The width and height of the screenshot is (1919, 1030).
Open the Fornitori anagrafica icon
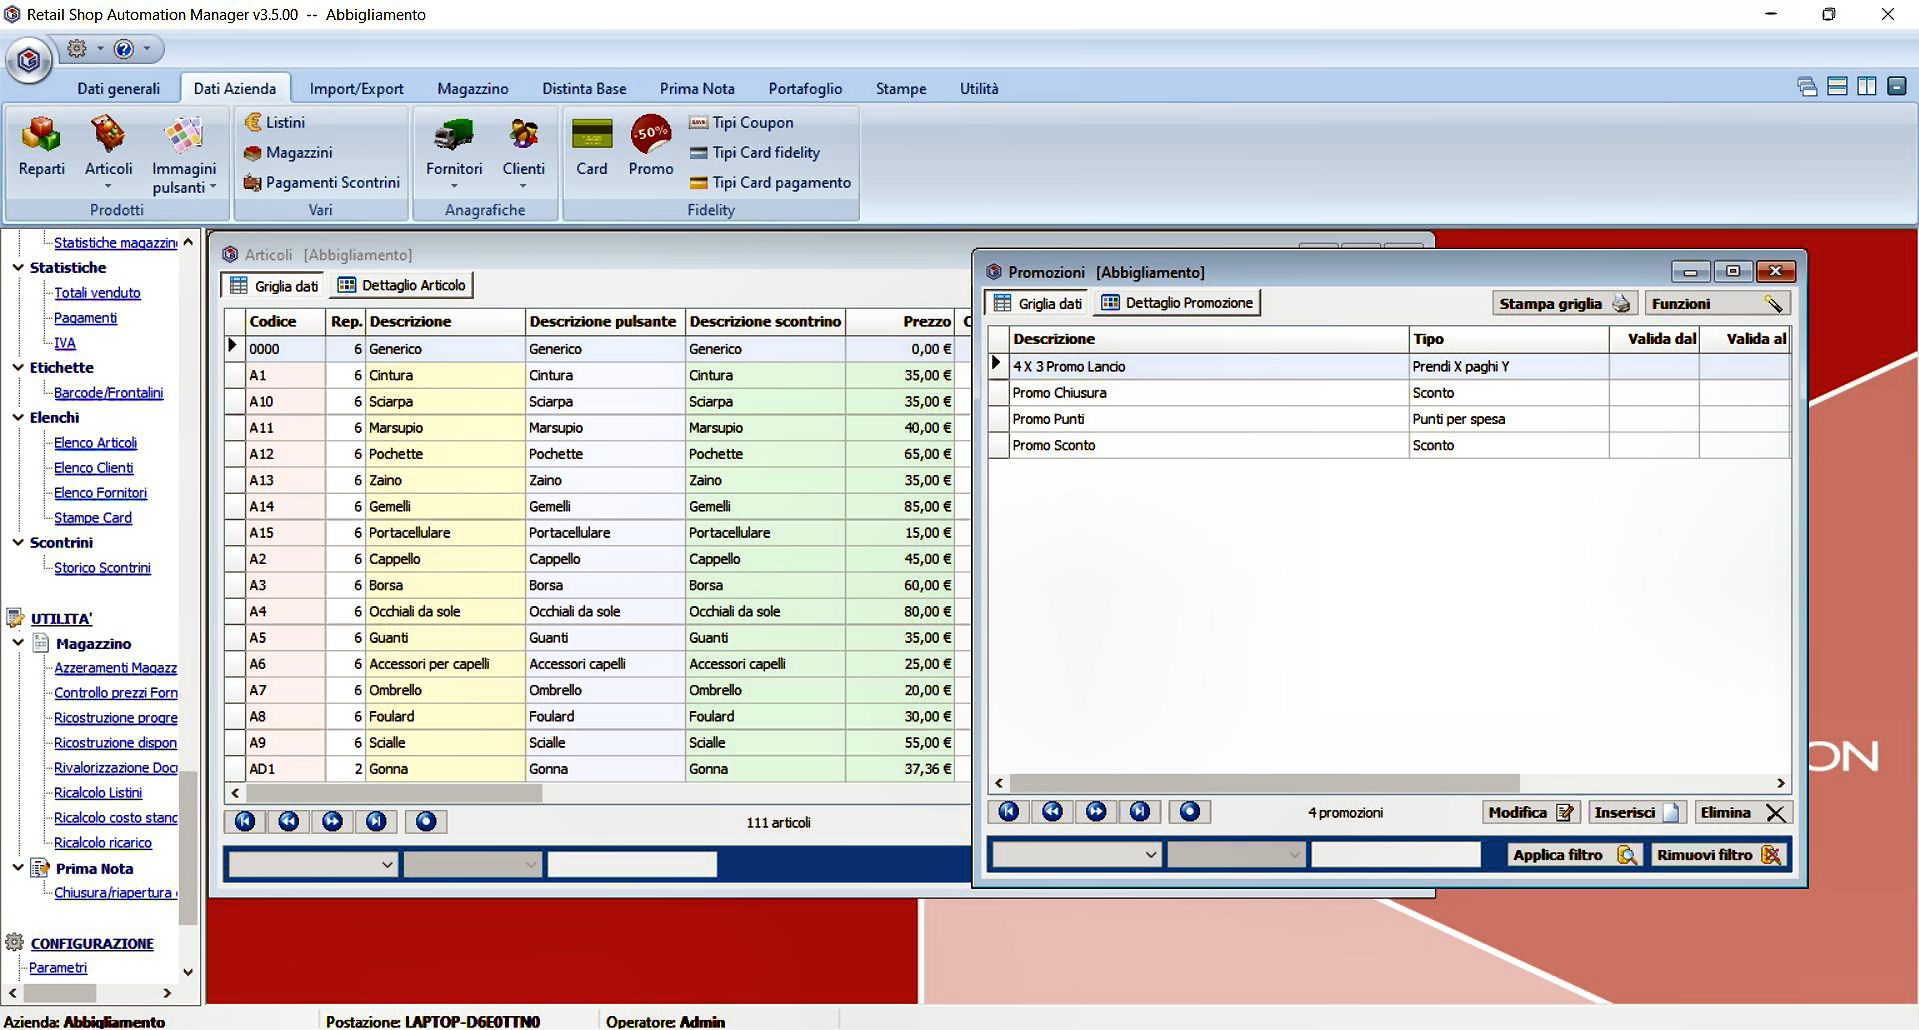454,151
